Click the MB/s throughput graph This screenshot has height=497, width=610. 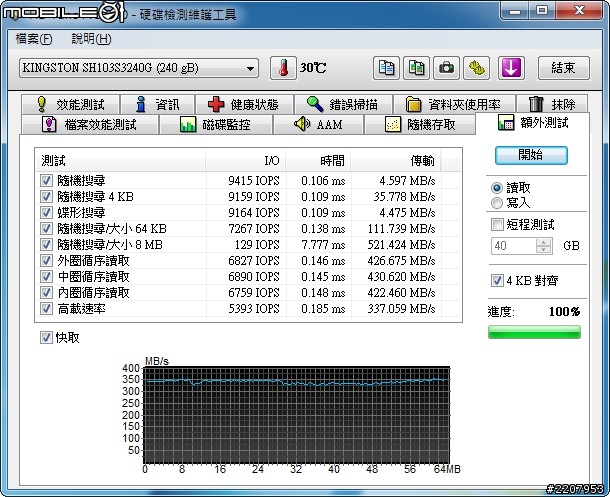(x=296, y=415)
